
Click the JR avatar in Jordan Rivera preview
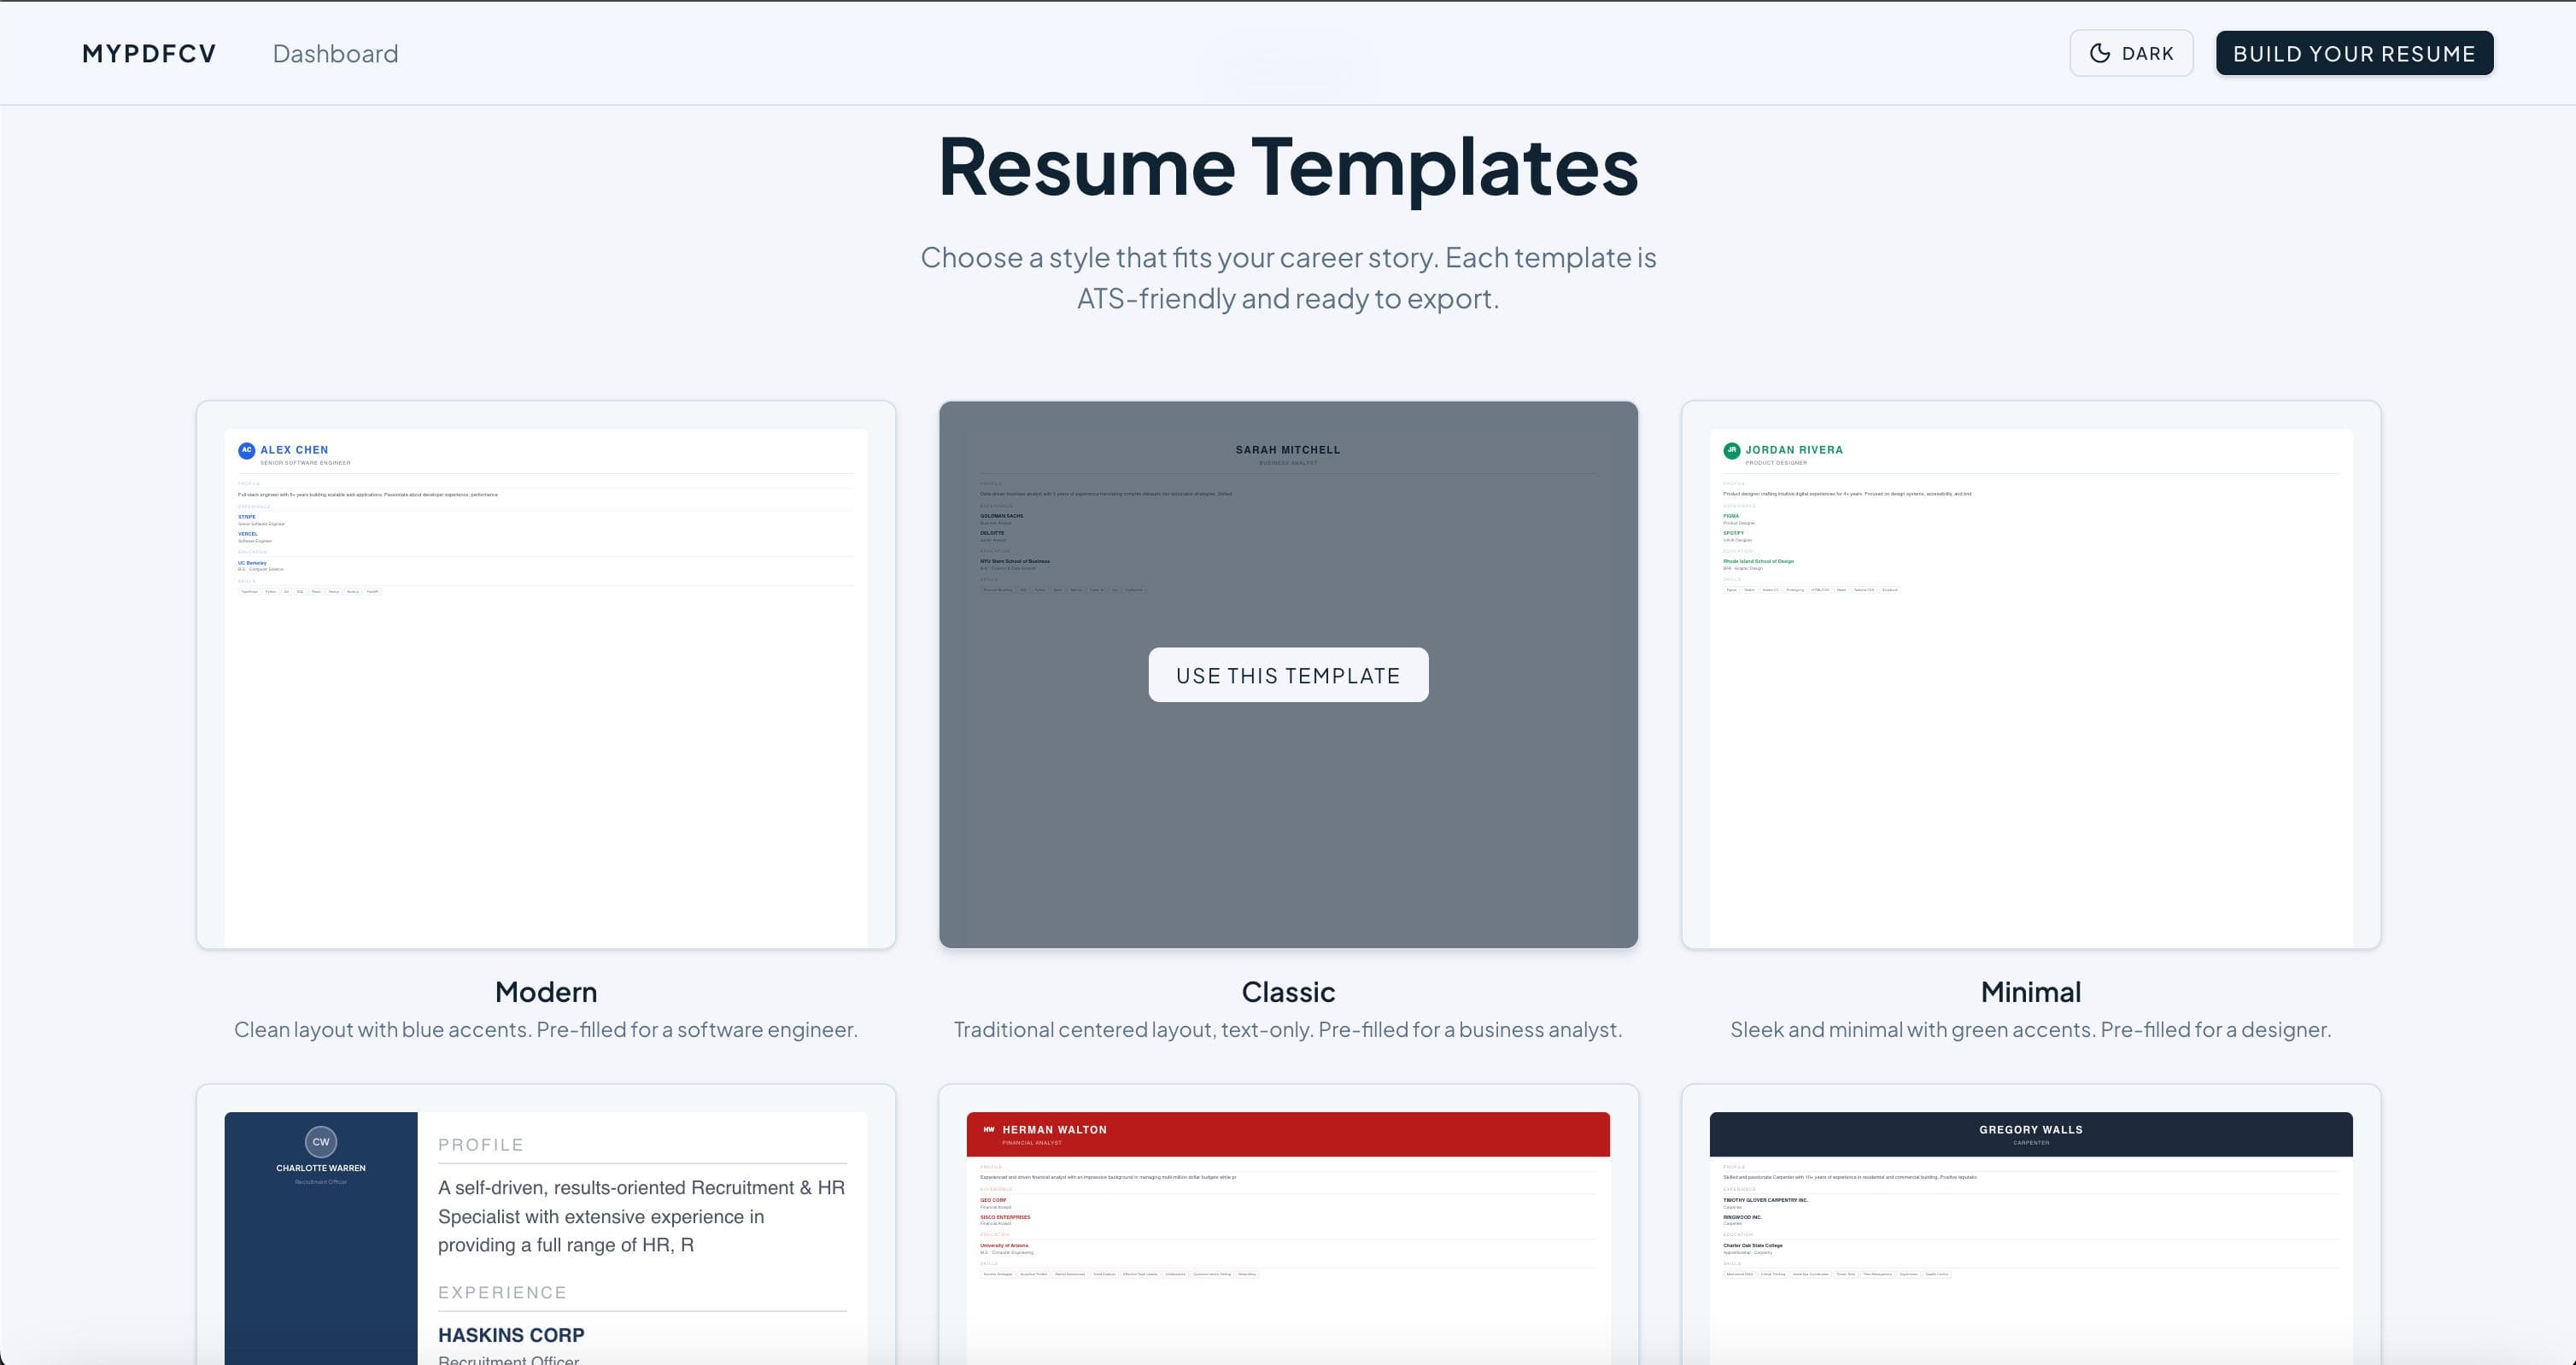point(1732,451)
